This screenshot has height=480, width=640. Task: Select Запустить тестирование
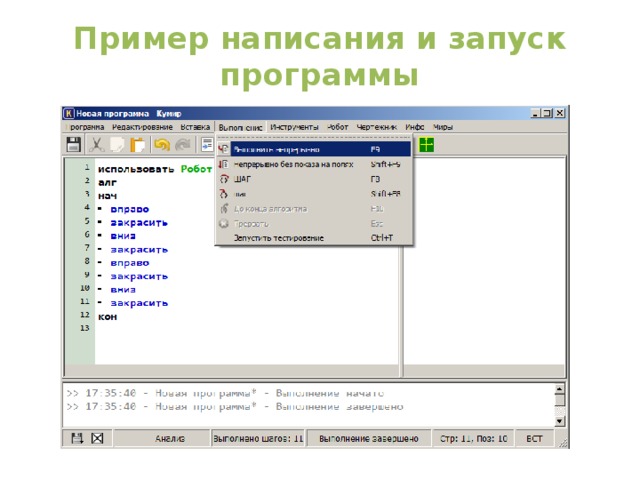(313, 238)
